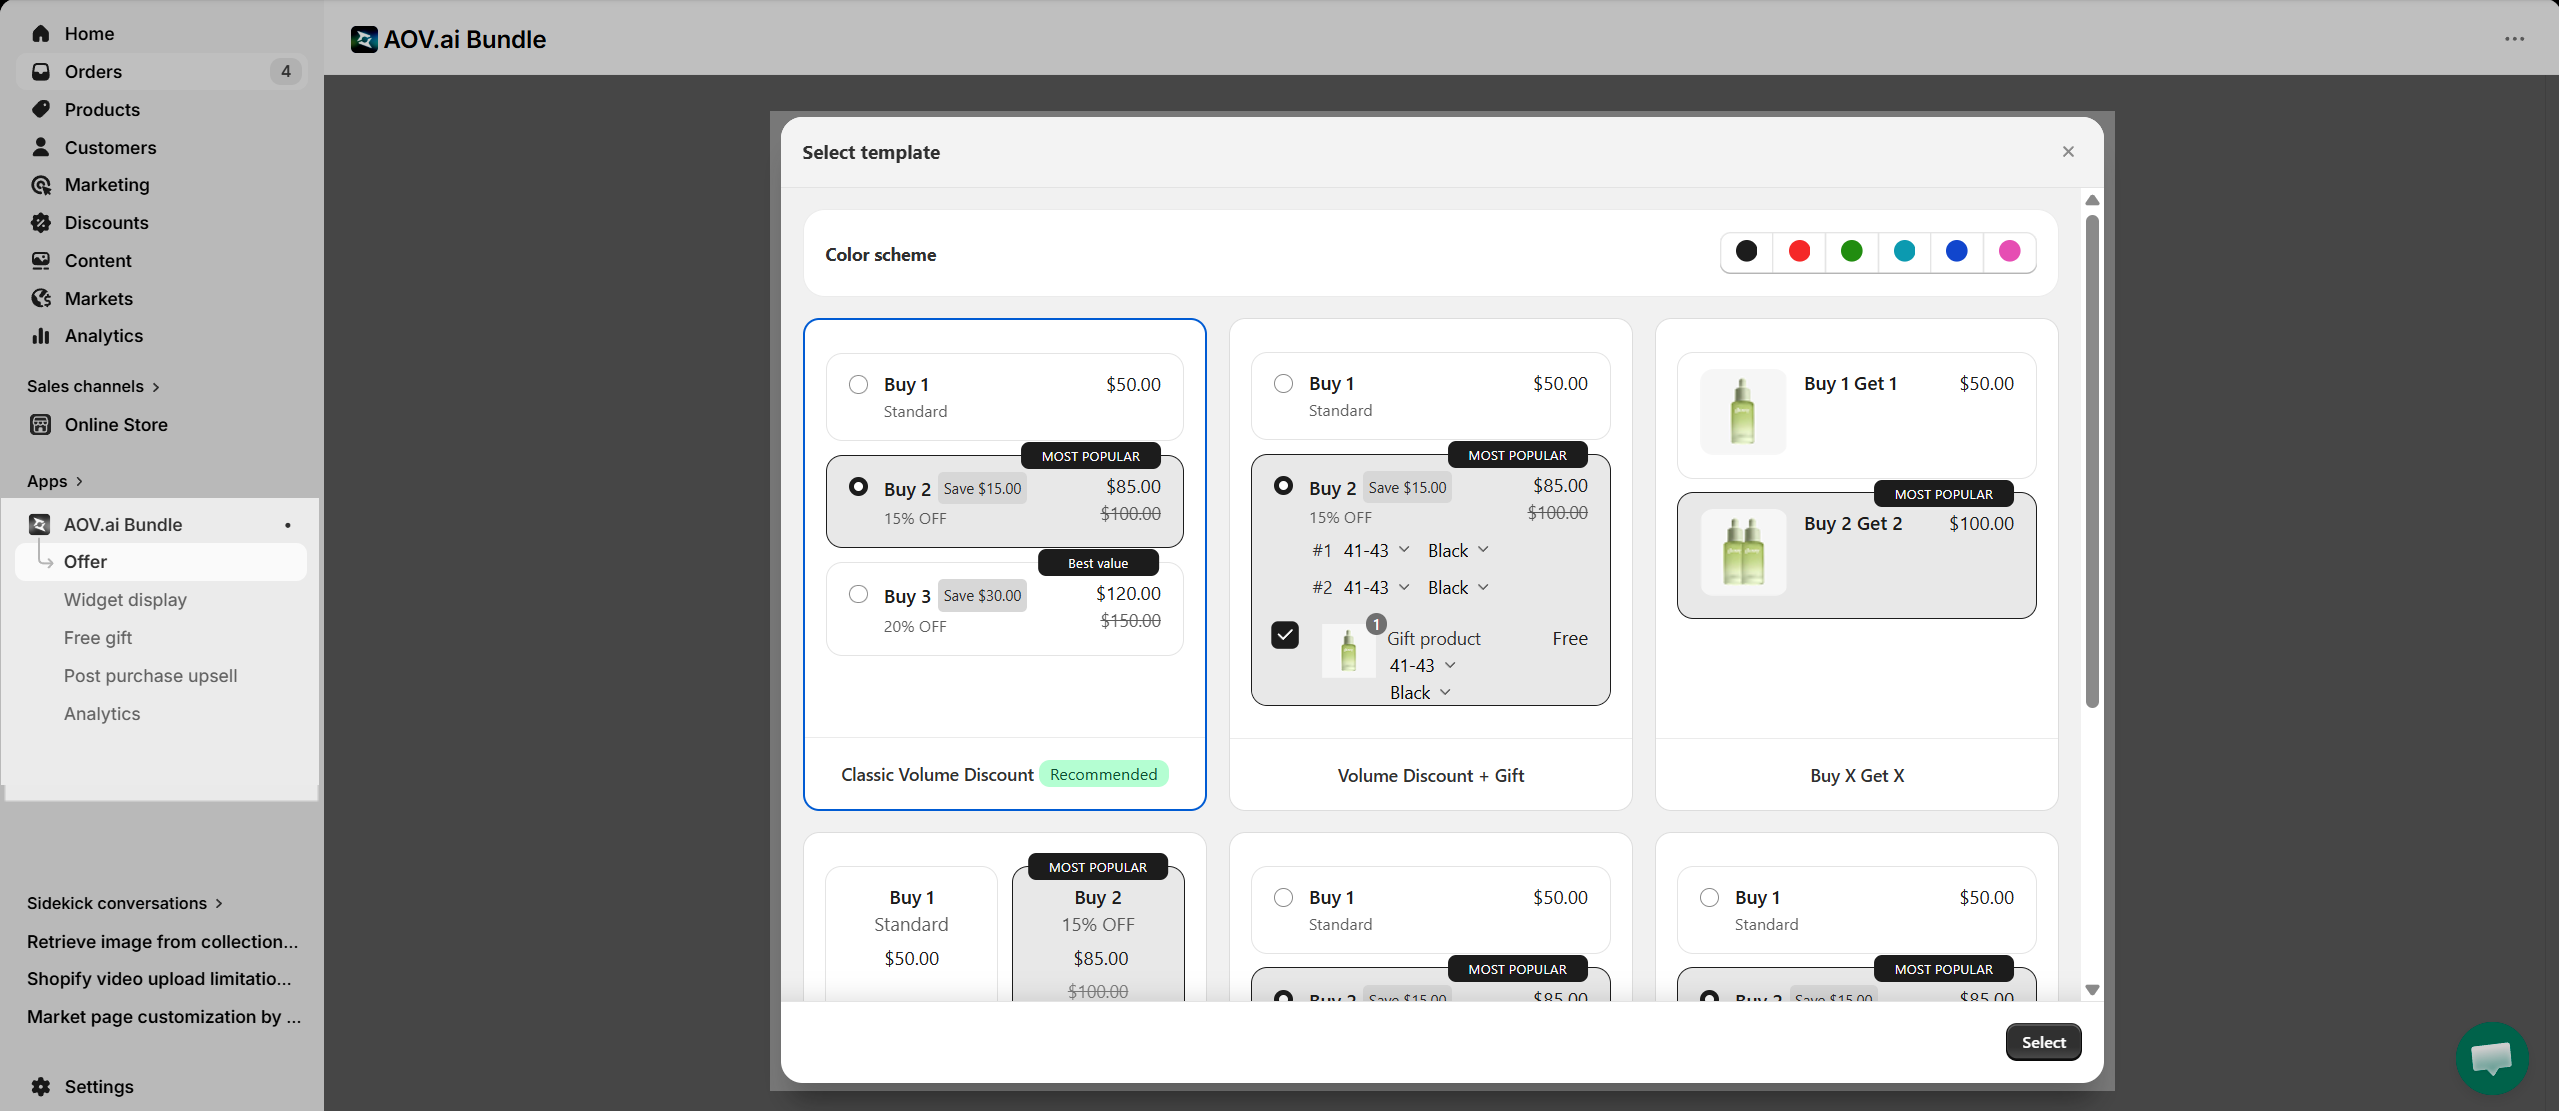Open the Widget display menu item

125,600
